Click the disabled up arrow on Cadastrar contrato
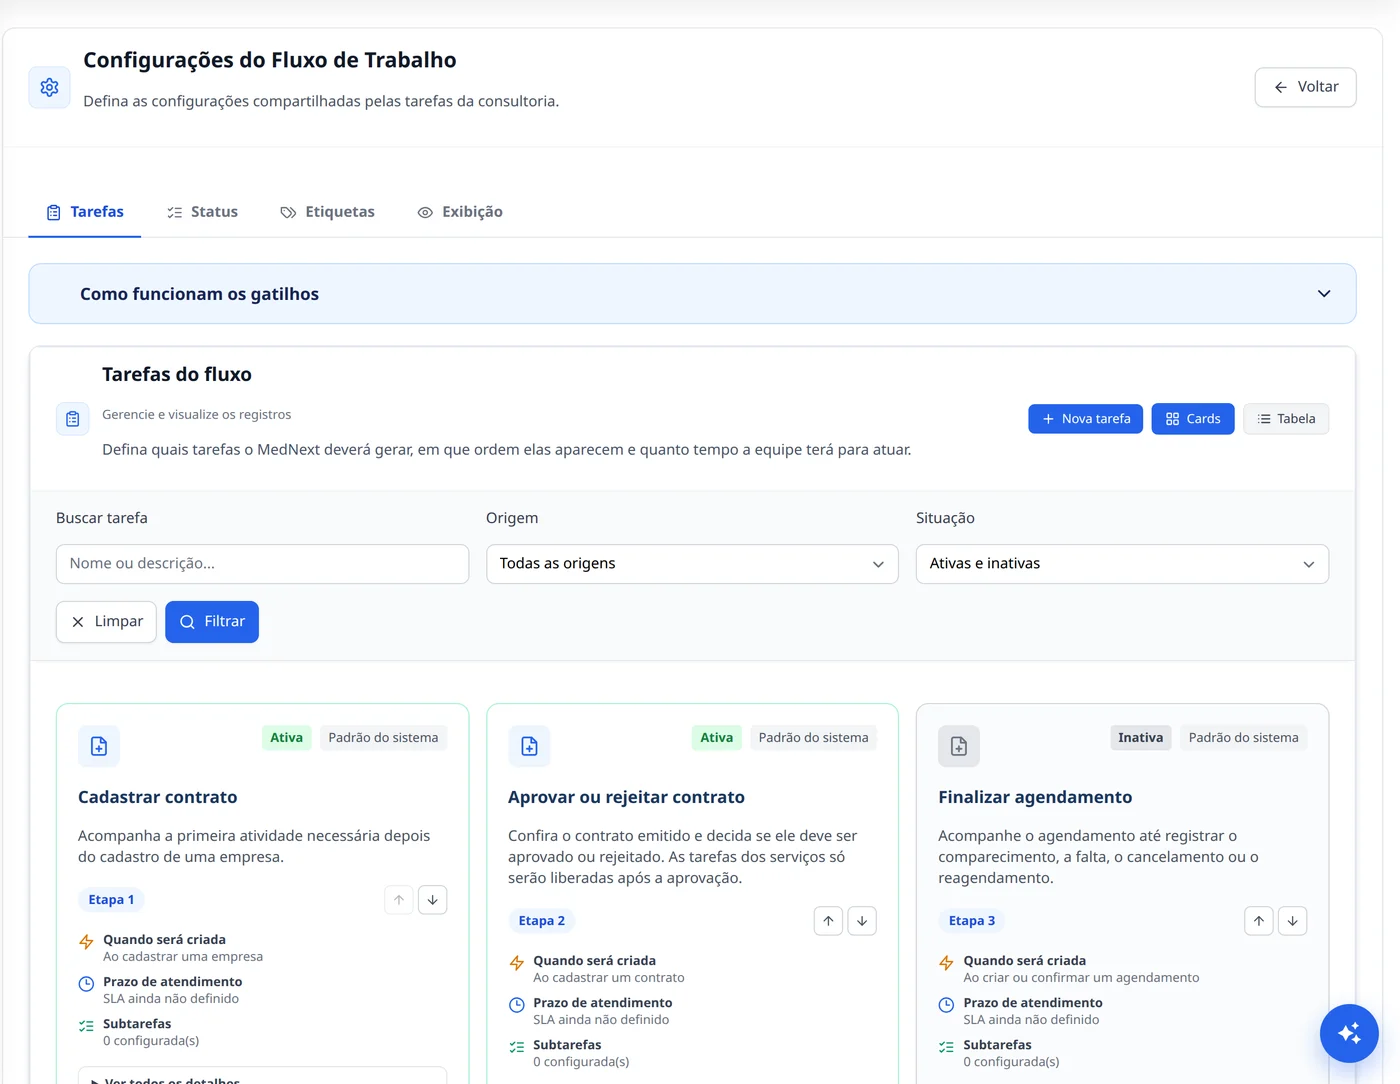This screenshot has width=1400, height=1084. point(399,900)
